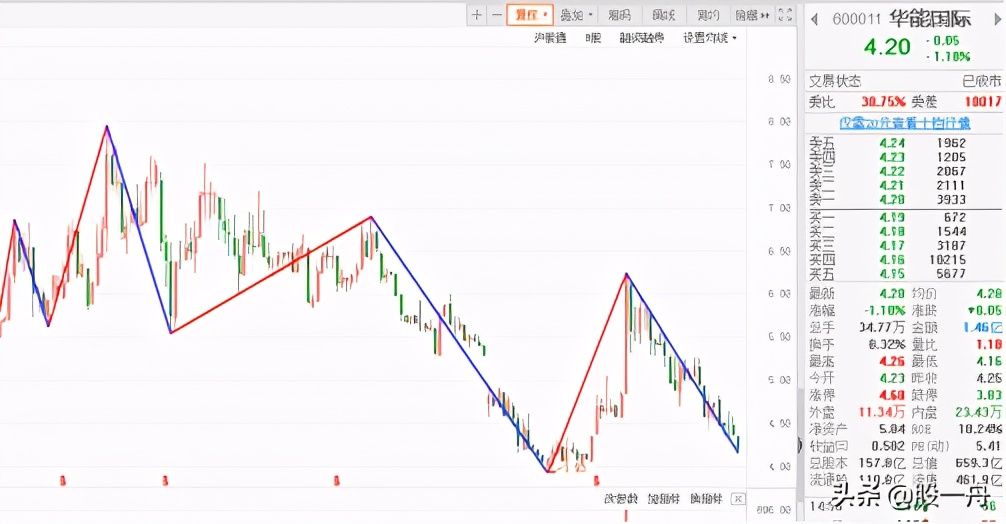
Task: Click the red B marker under the chart's lowest trough
Action: point(596,480)
